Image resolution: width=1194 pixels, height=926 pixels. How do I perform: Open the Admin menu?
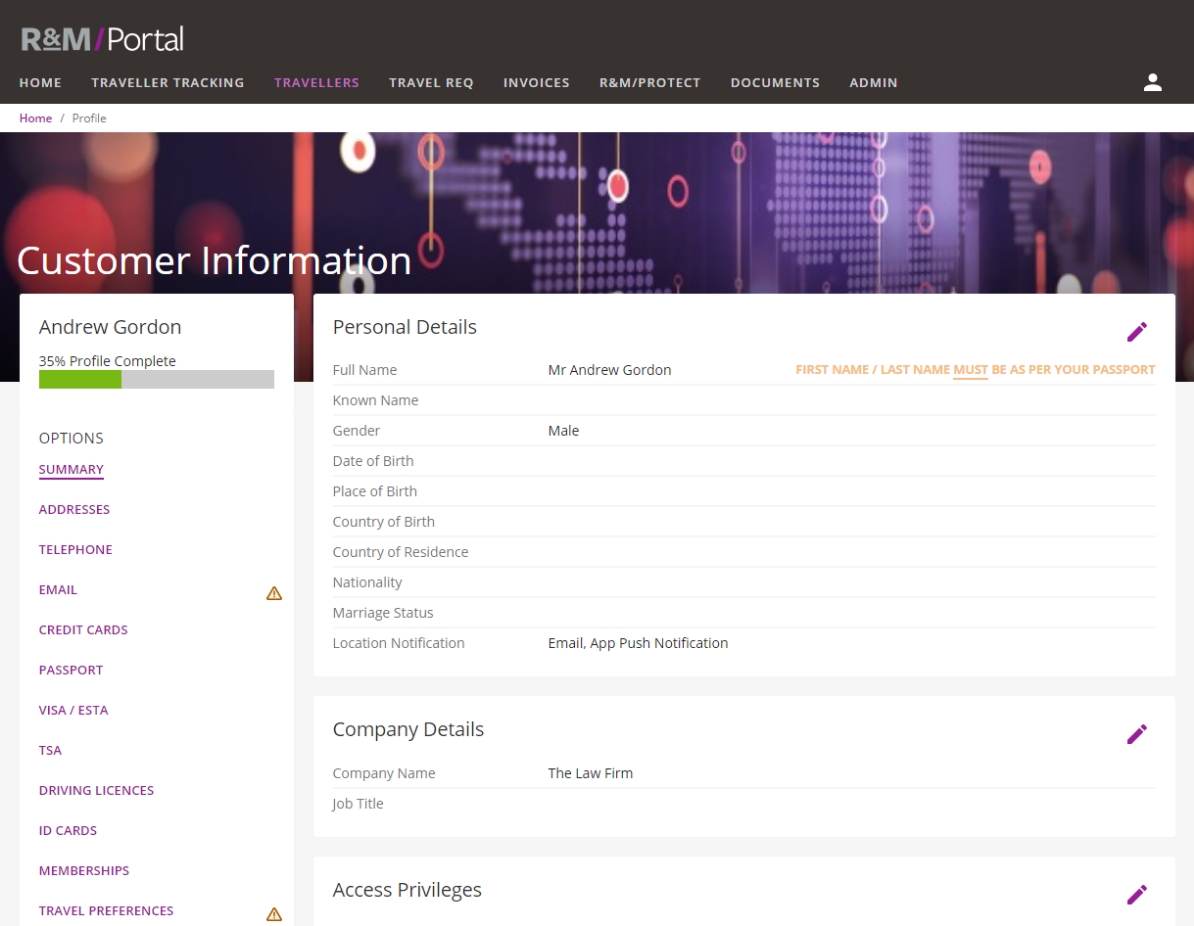[x=873, y=83]
